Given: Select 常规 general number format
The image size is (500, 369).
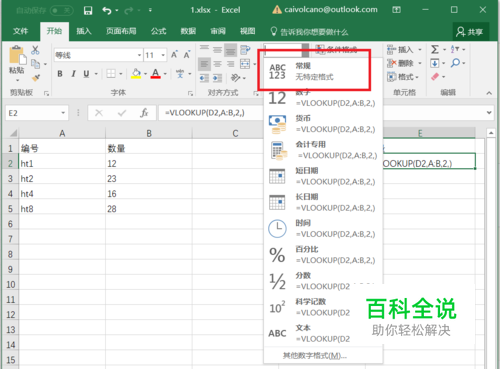Looking at the screenshot, I should 323,72.
